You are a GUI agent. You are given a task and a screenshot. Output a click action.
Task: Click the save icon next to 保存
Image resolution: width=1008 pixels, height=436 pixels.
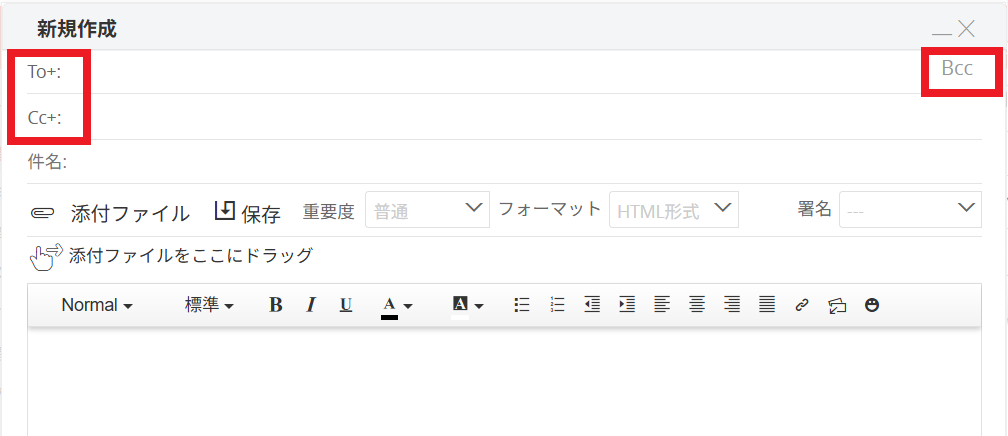225,210
